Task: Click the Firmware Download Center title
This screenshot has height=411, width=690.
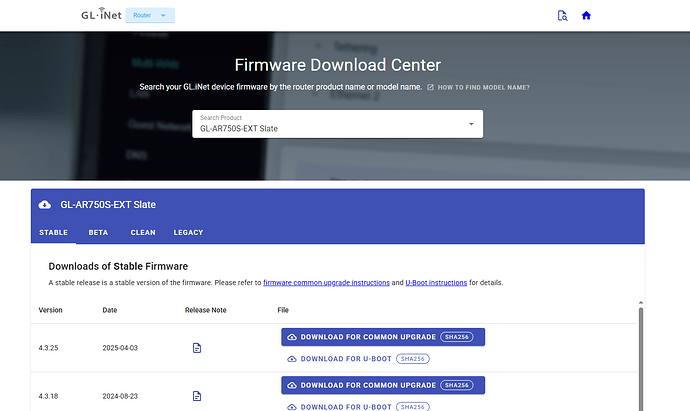Action: point(338,65)
